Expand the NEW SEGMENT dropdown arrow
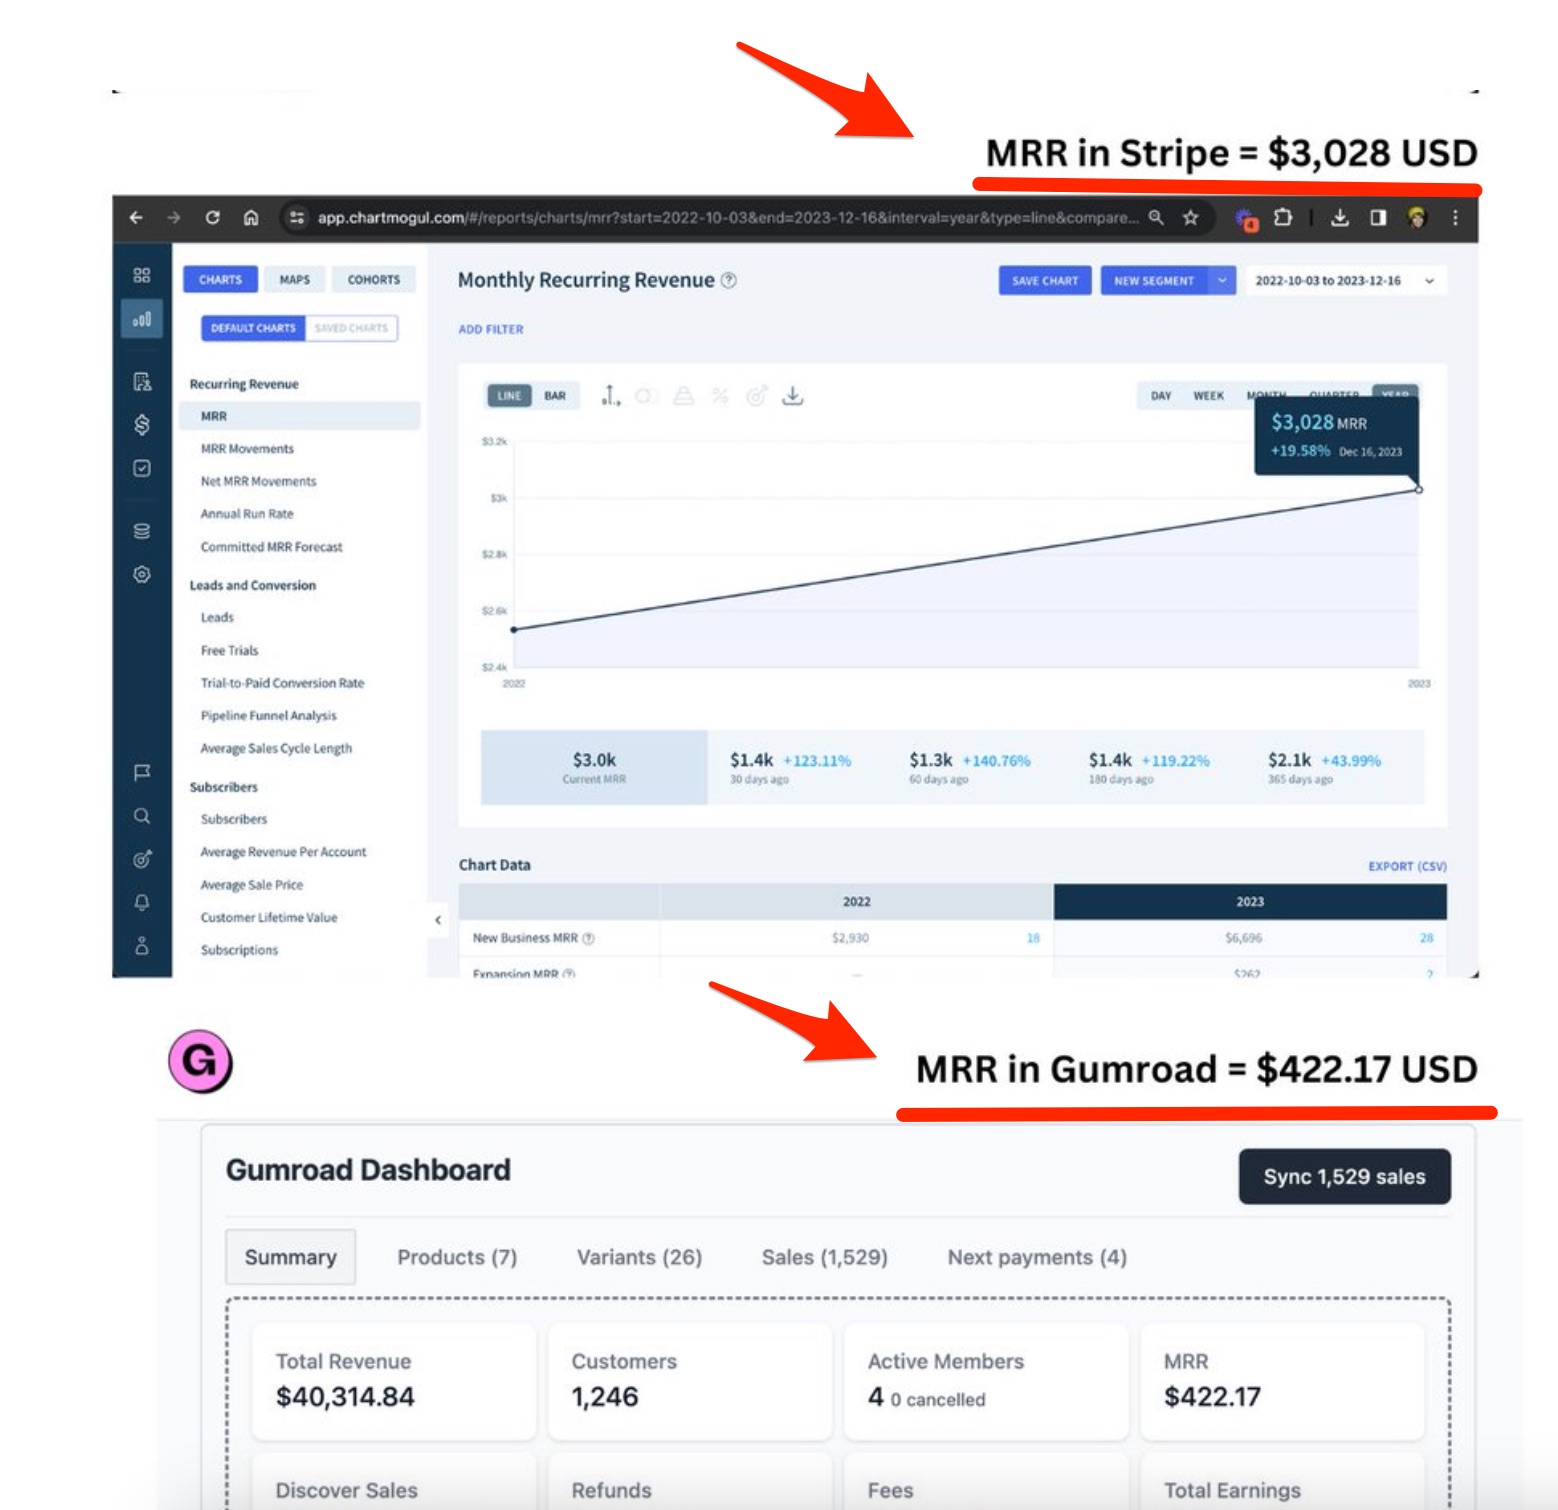1558x1510 pixels. point(1222,281)
